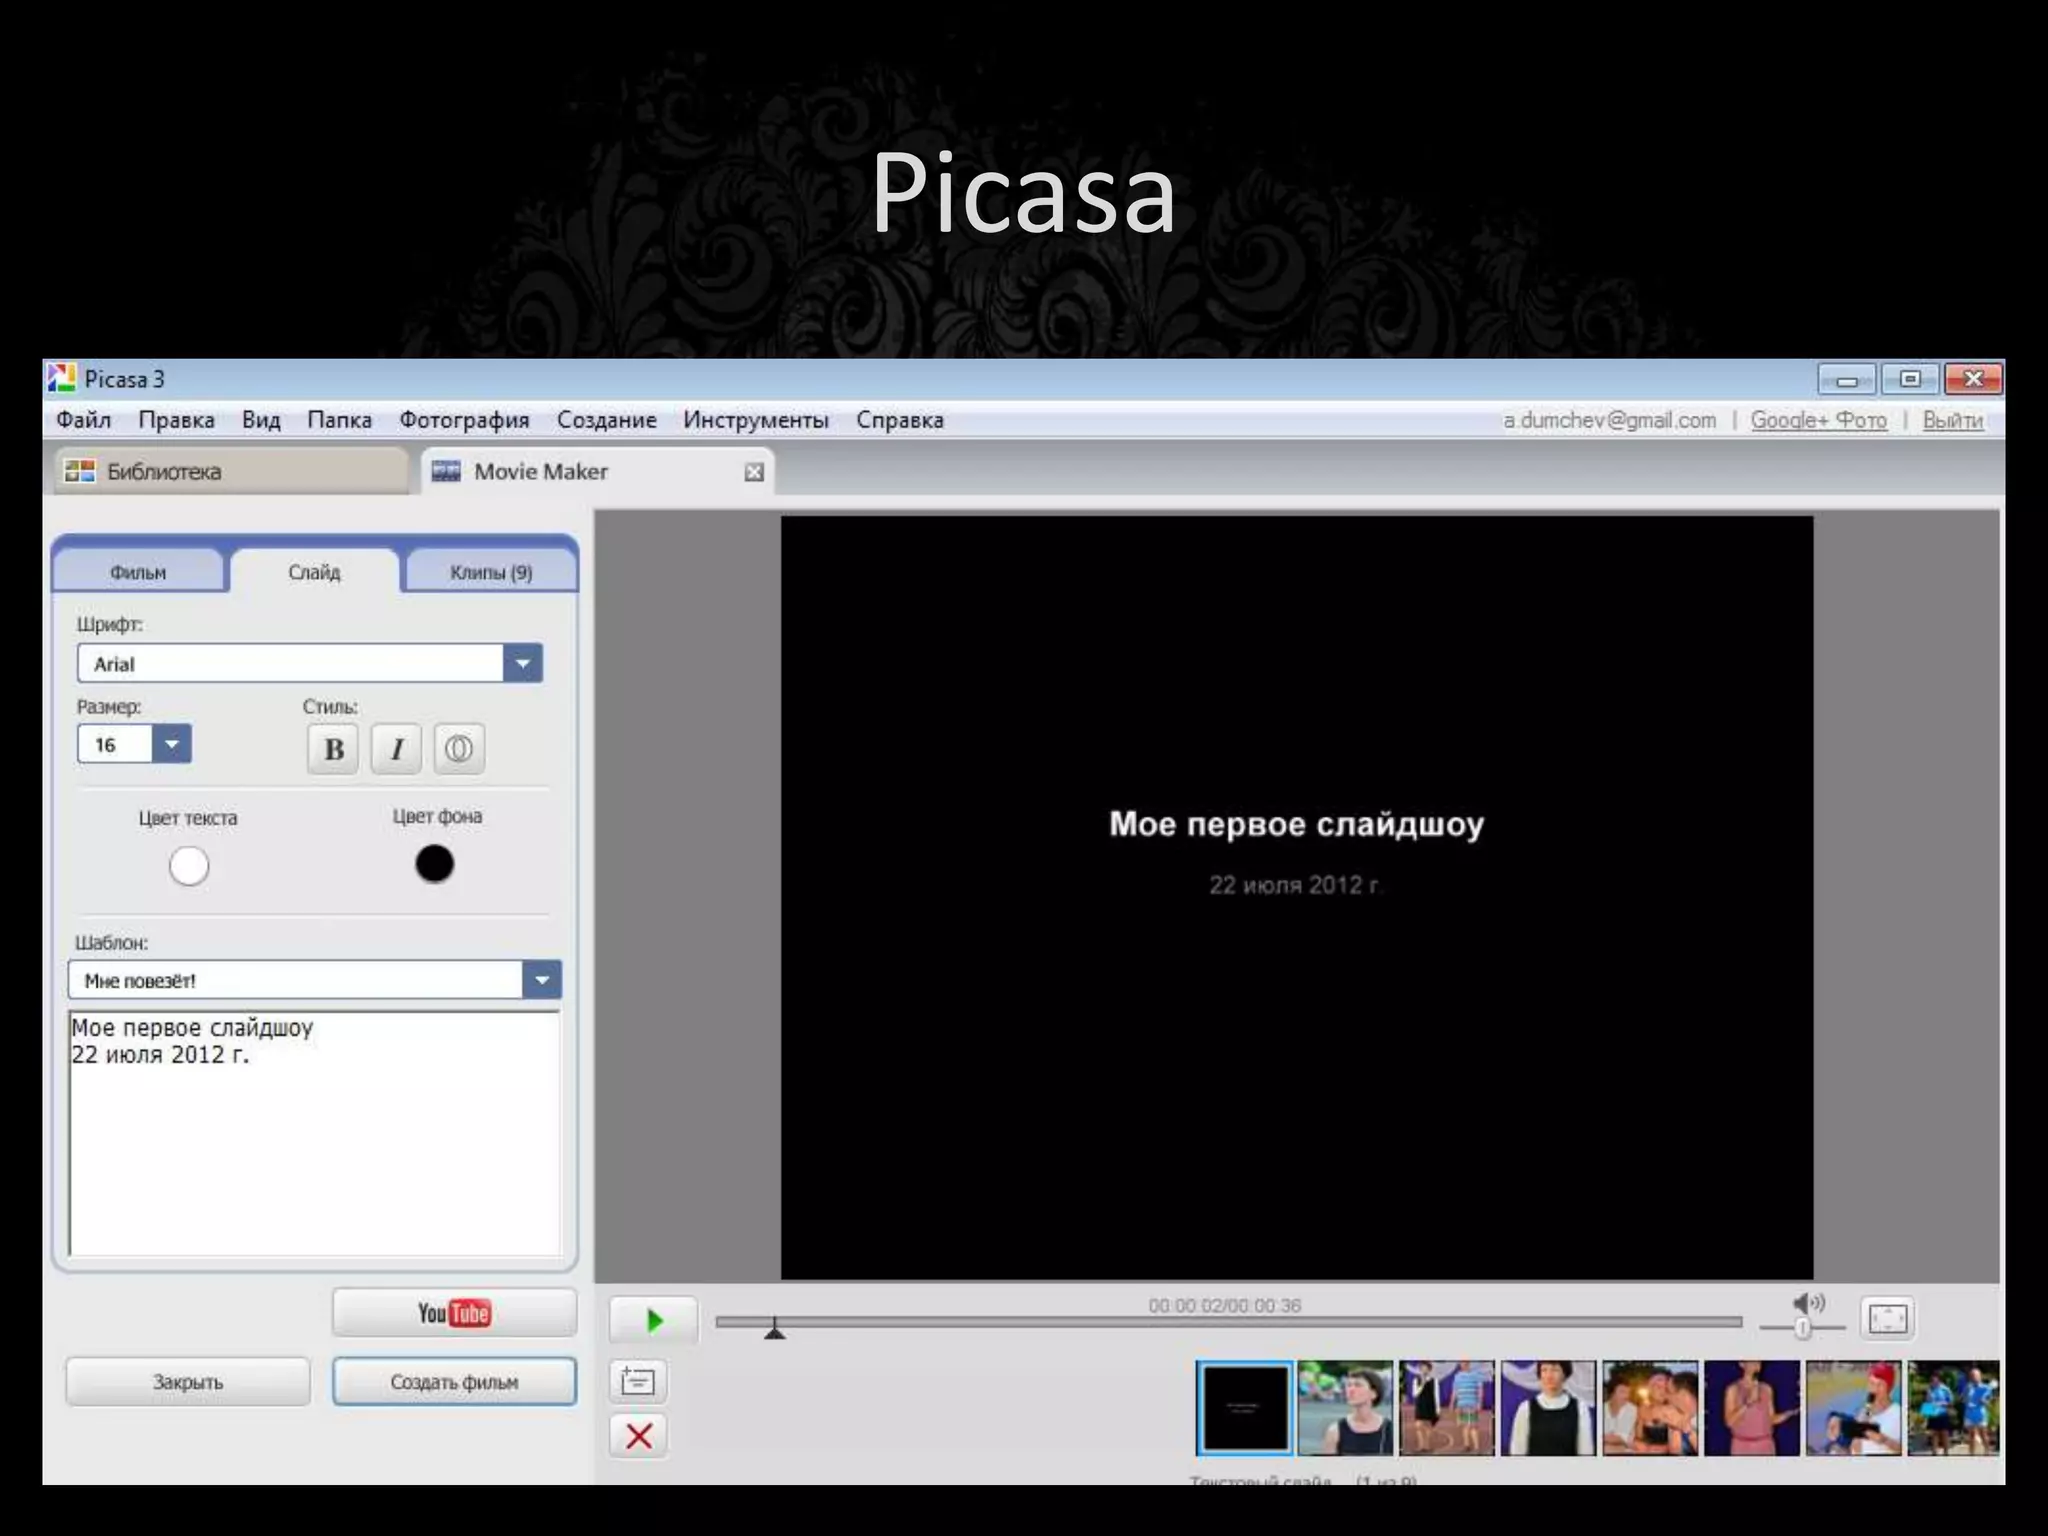This screenshot has width=2048, height=1536.
Task: Switch to the Фильм tab
Action: [138, 572]
